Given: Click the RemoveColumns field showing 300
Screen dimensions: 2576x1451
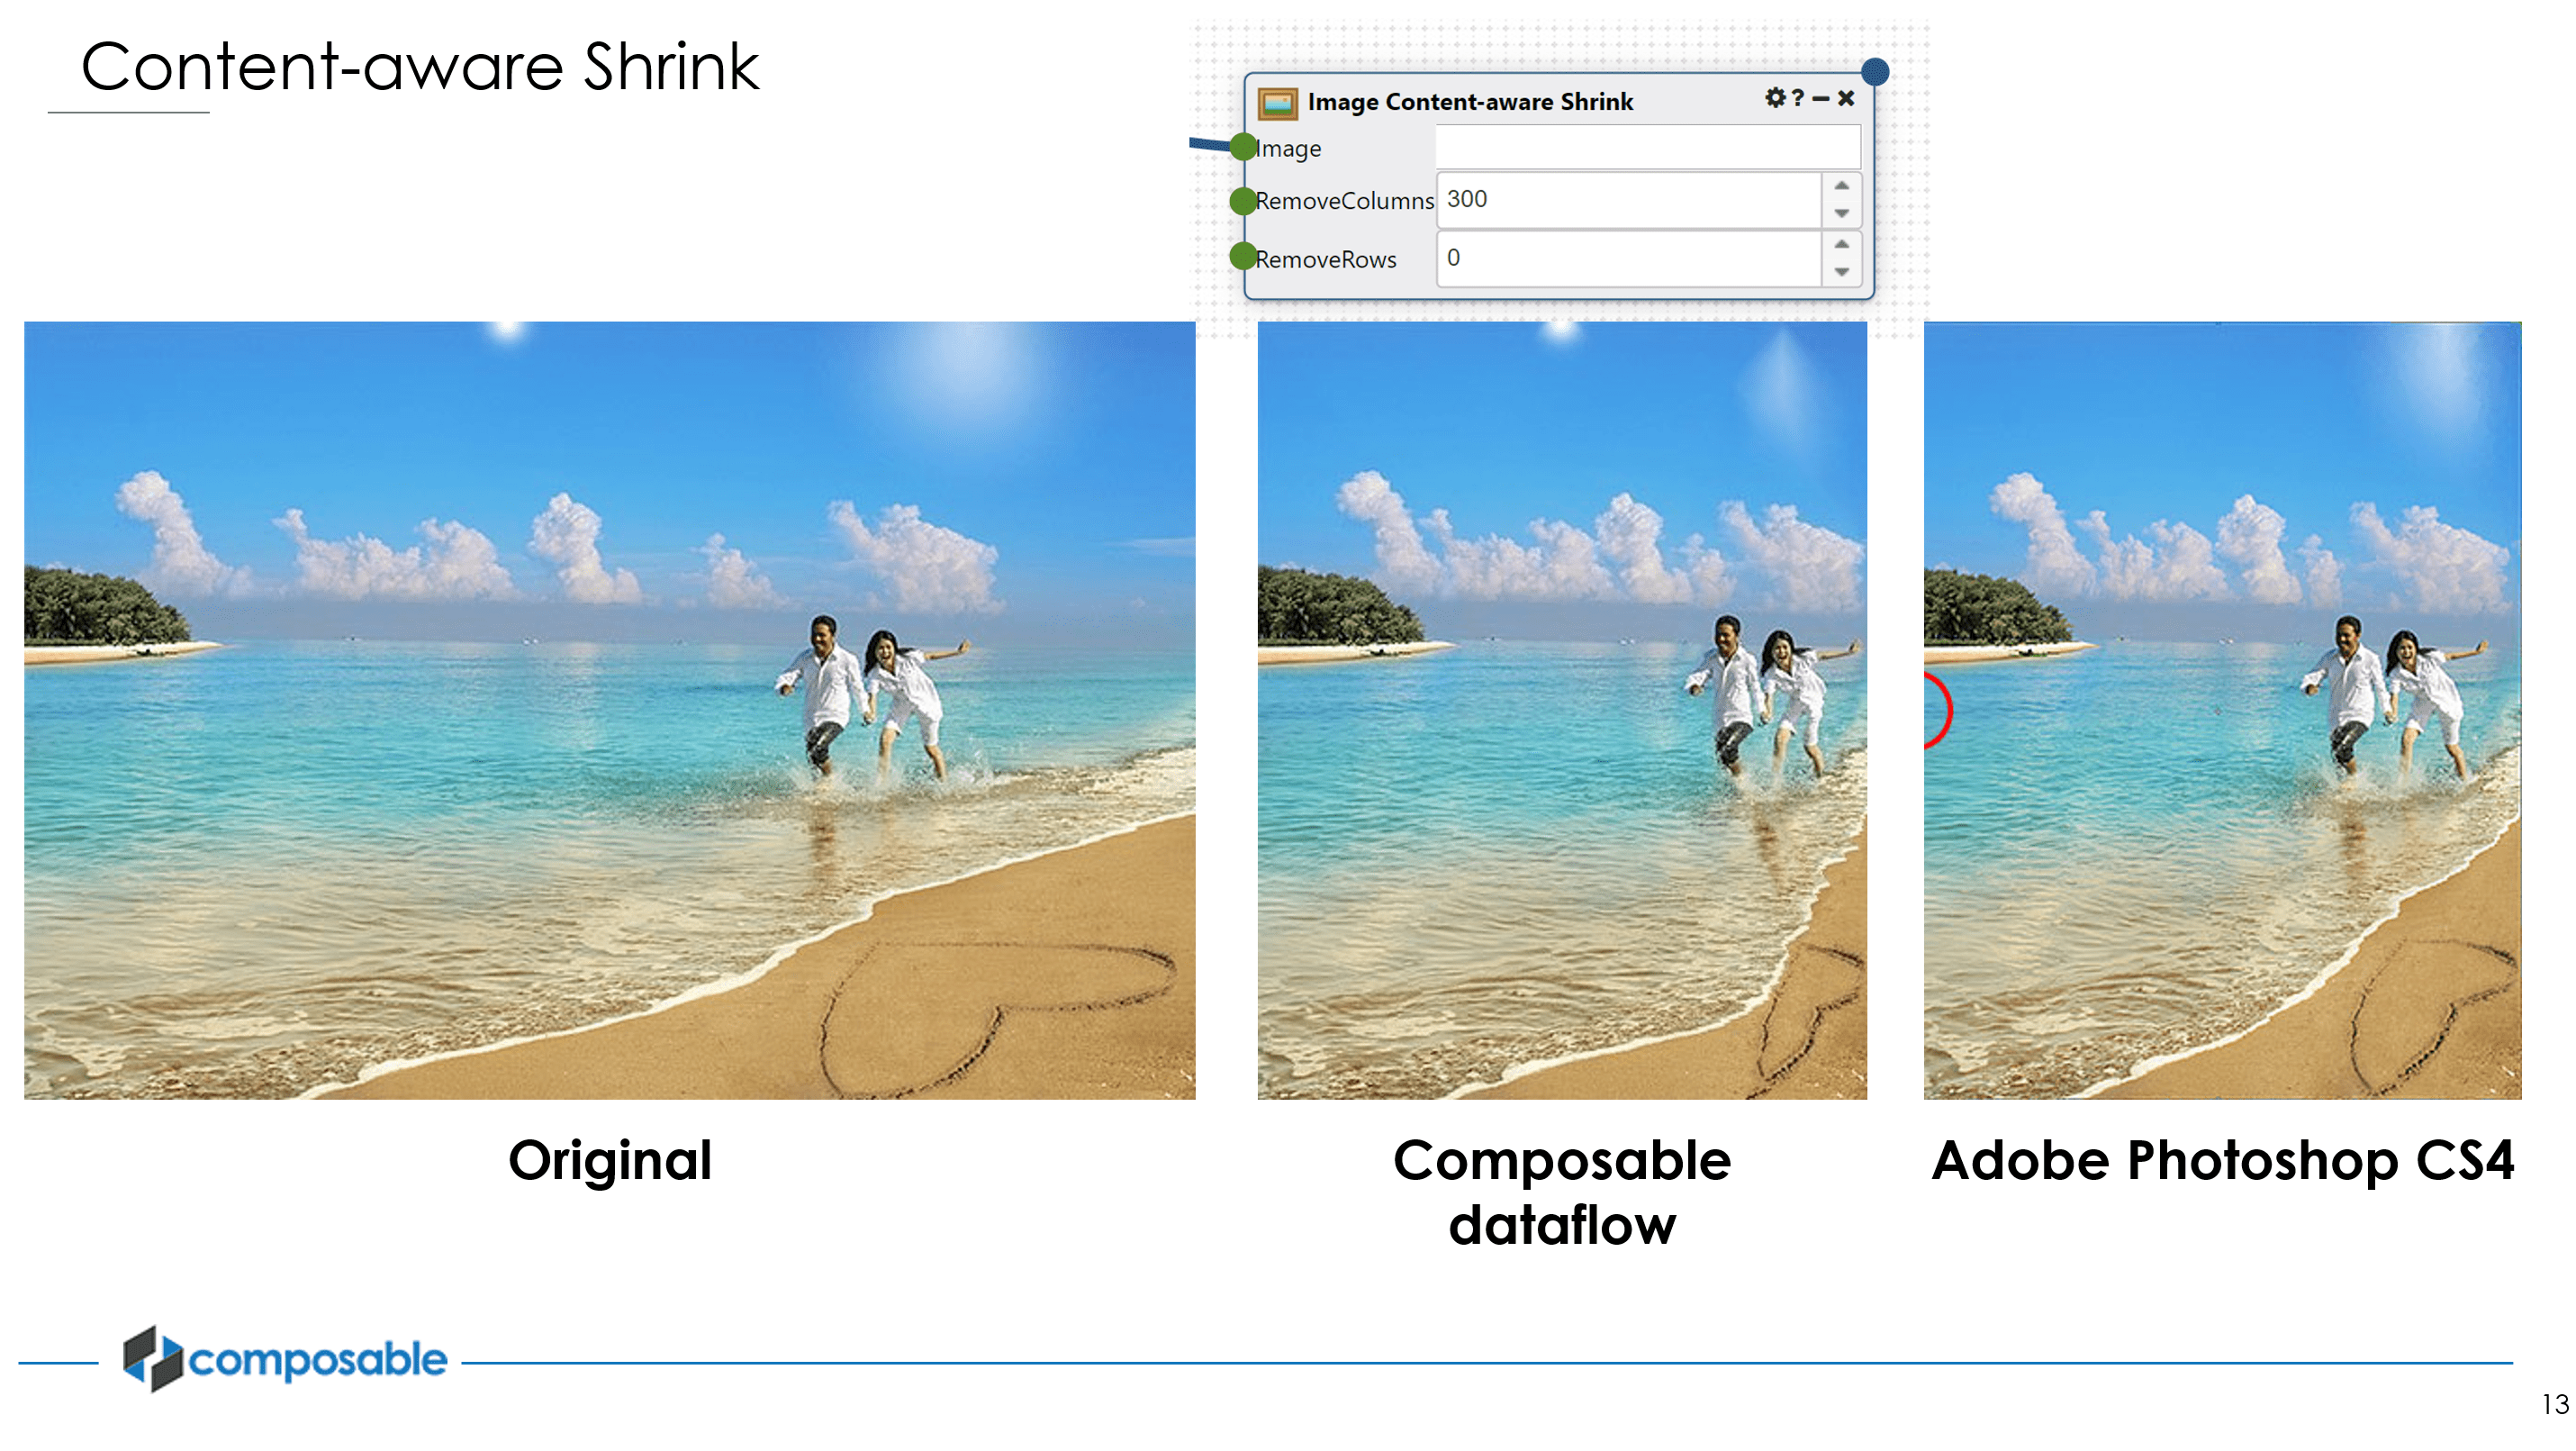Looking at the screenshot, I should coord(1627,199).
